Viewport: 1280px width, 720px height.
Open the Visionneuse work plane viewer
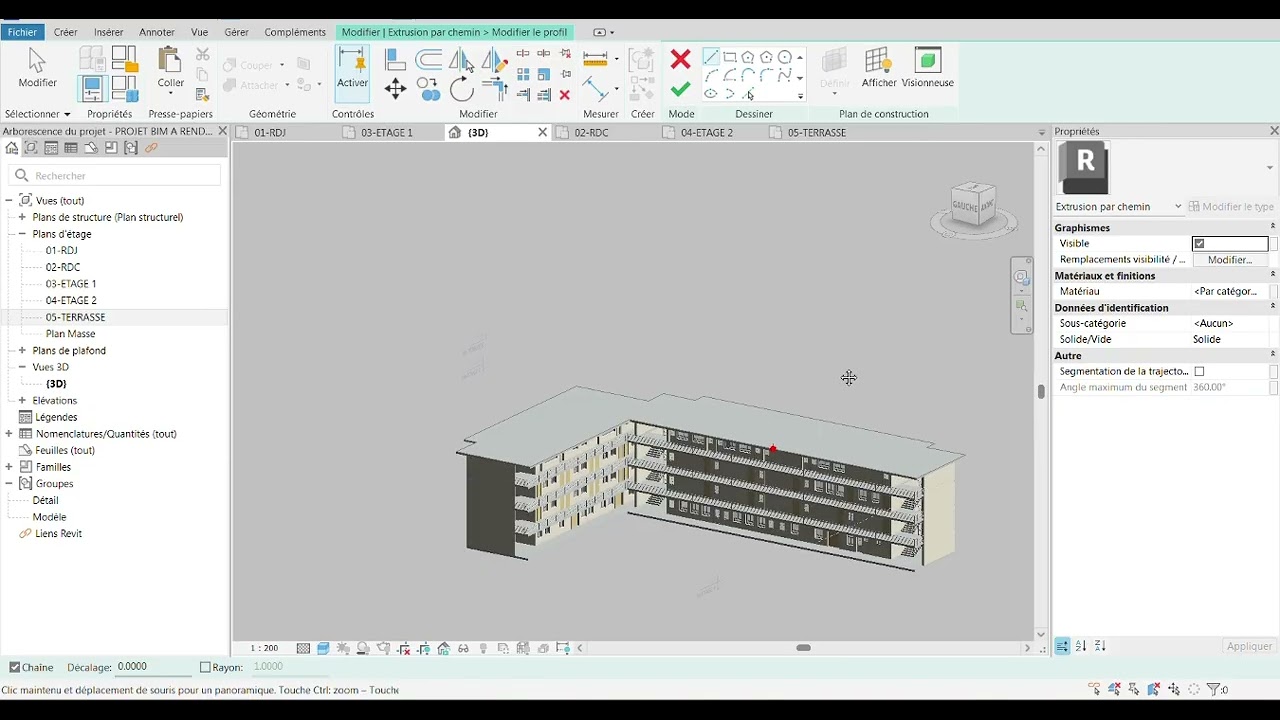click(927, 68)
